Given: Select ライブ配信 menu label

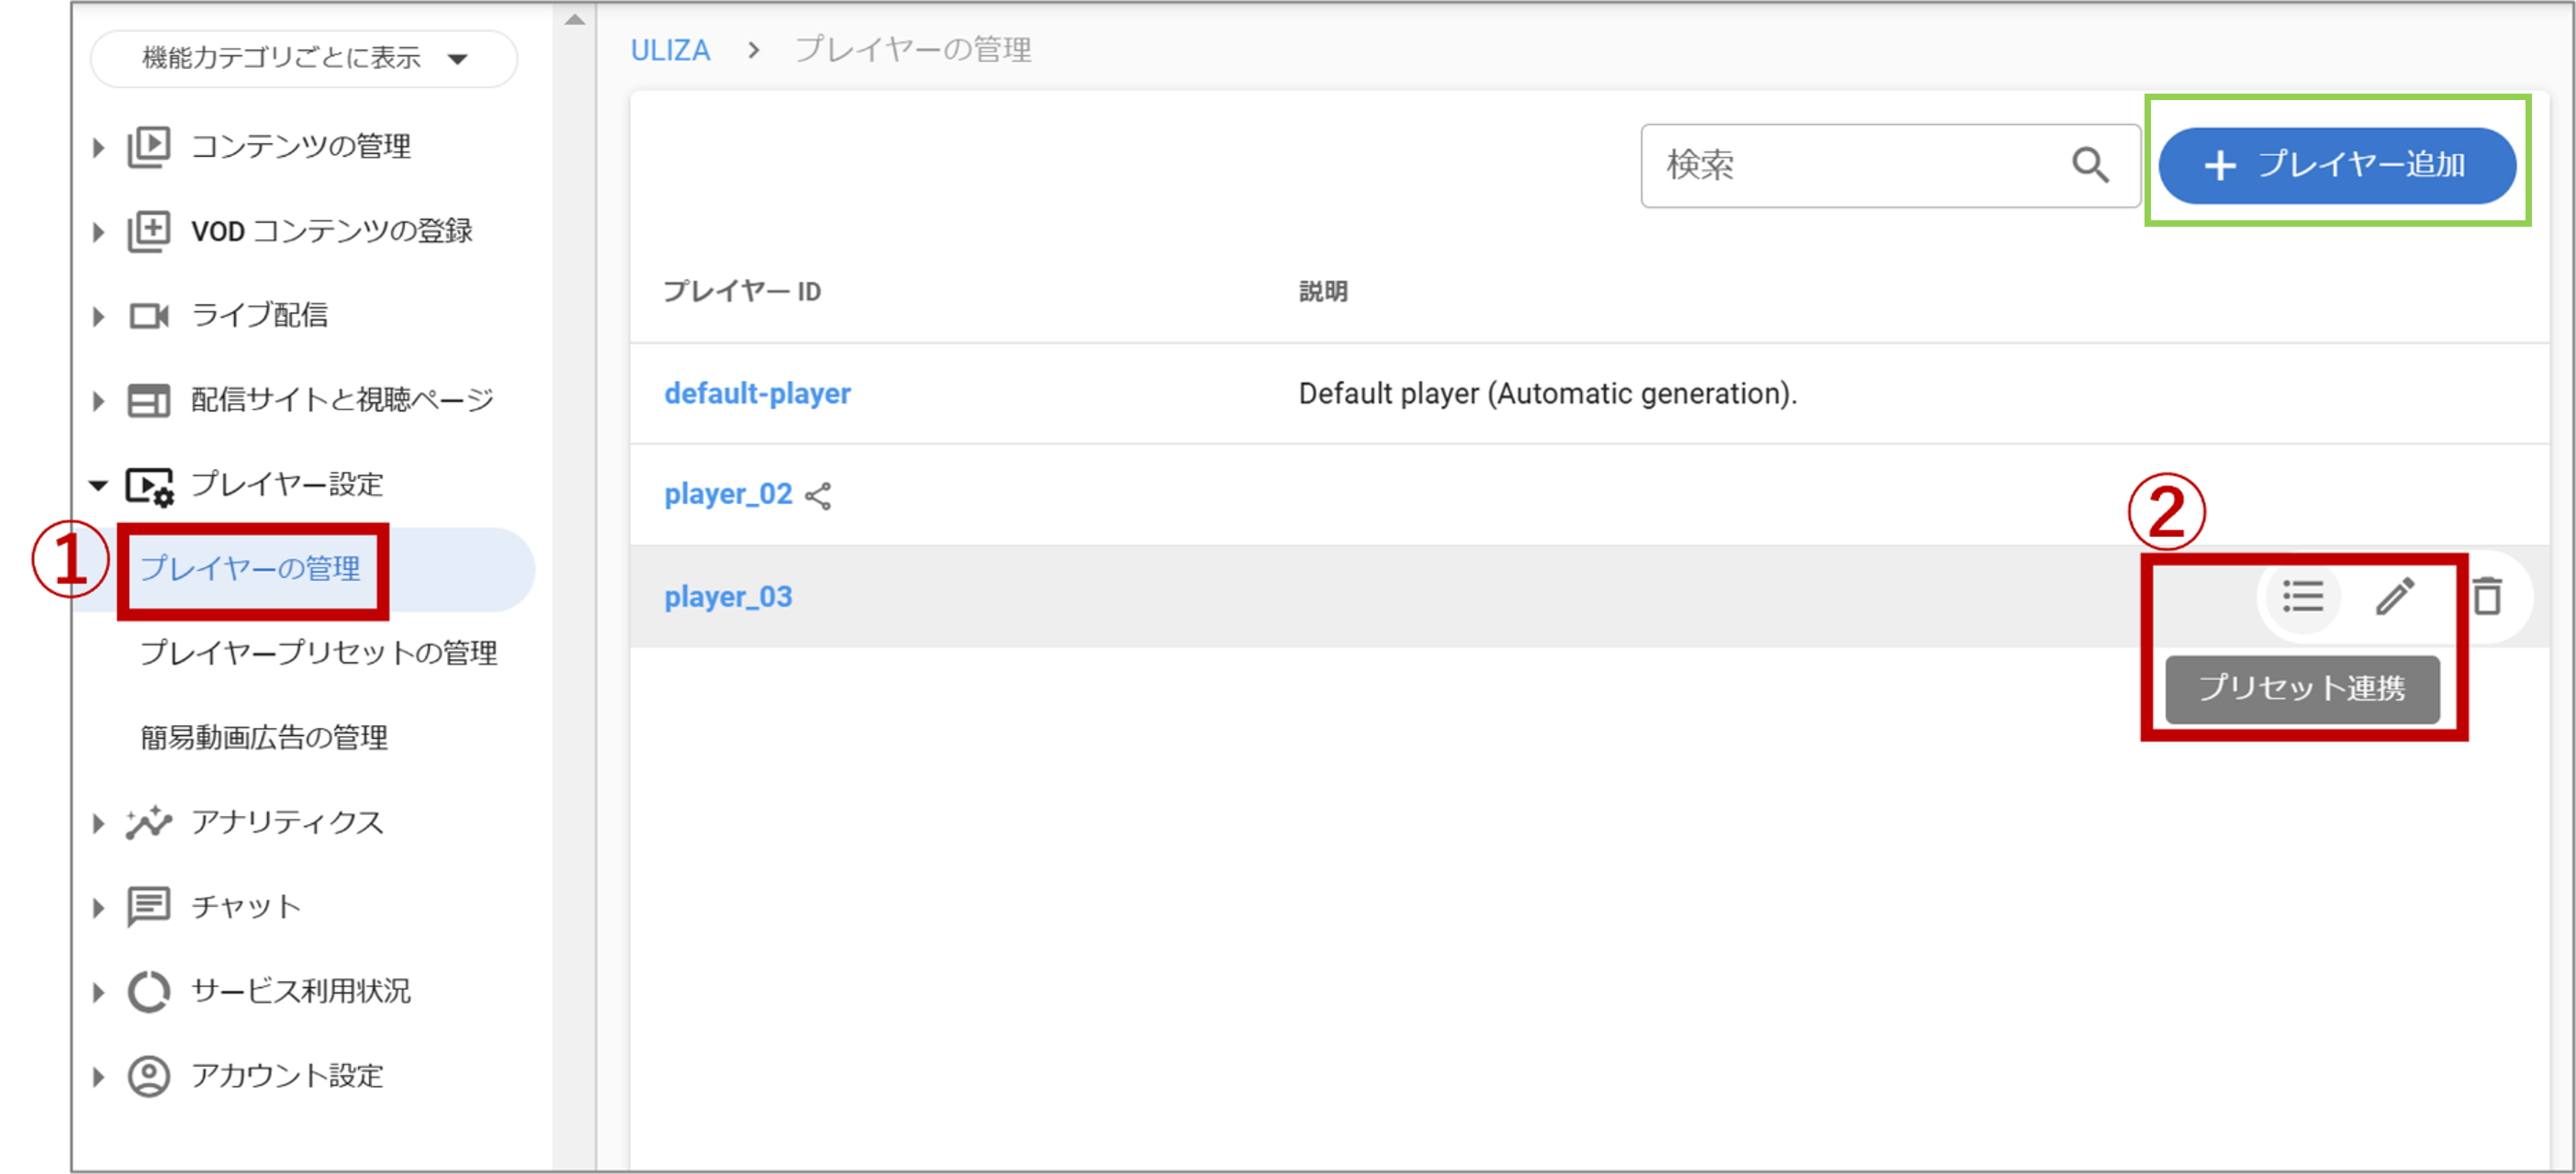Looking at the screenshot, I should 259,316.
